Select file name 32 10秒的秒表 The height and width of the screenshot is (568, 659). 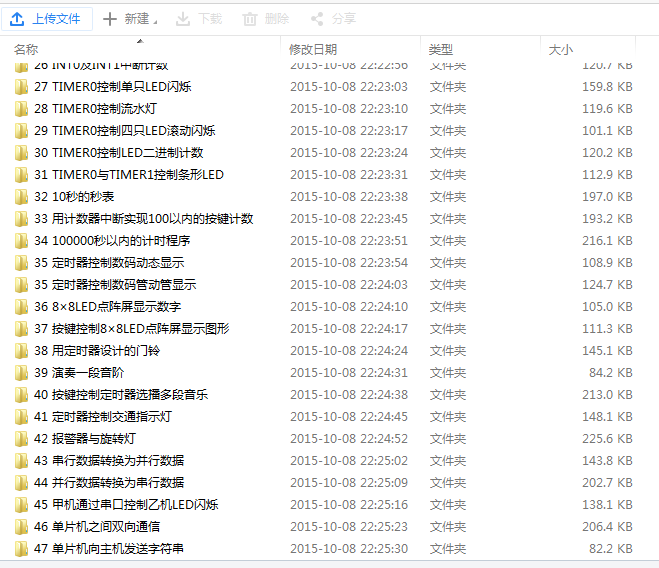74,196
